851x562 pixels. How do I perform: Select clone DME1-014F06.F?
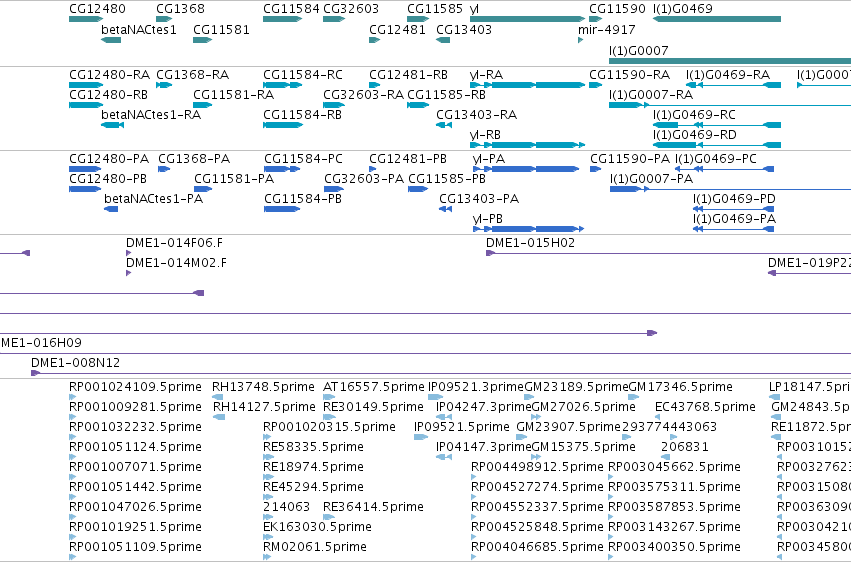174,242
